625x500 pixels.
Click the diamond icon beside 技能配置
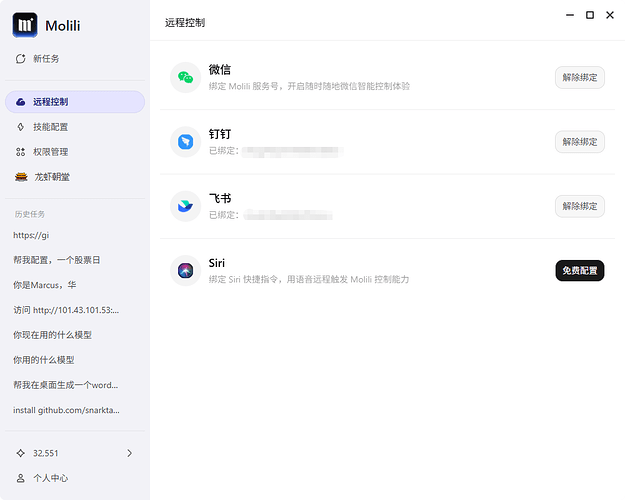tap(20, 127)
